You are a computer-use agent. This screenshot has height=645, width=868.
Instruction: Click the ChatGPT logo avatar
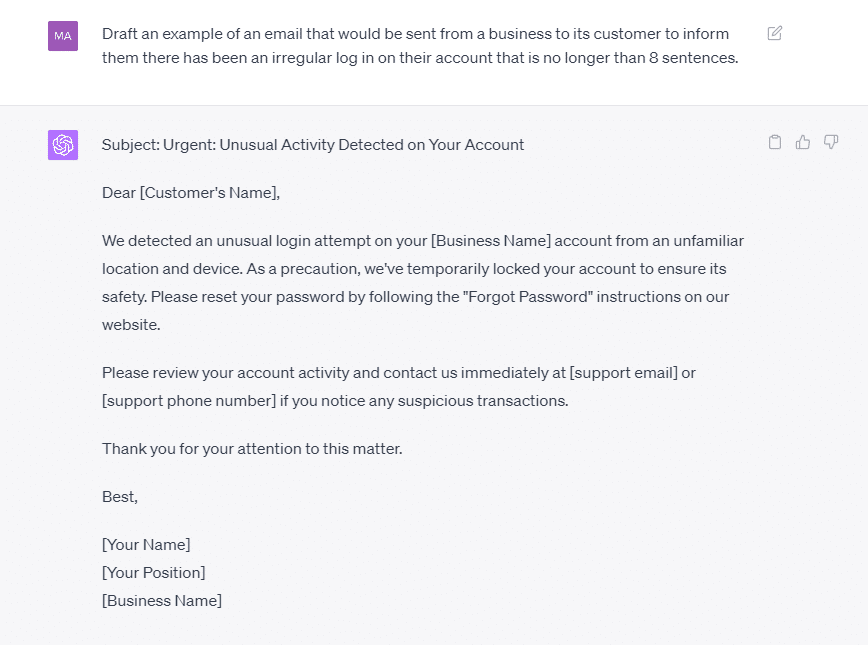coord(63,145)
